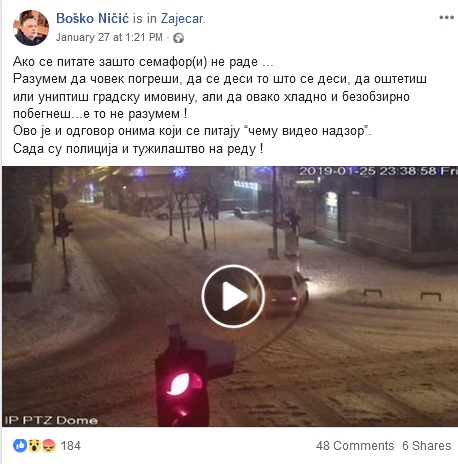Open Boško Ničić's profile name link
The width and height of the screenshot is (458, 464).
92,18
